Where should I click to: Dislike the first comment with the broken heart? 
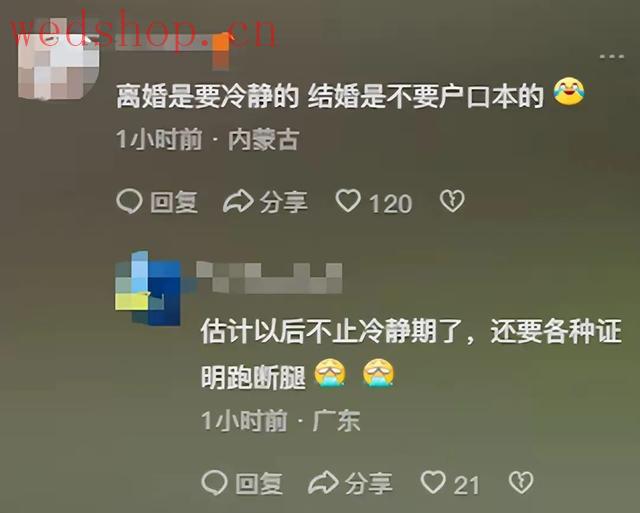pos(452,201)
